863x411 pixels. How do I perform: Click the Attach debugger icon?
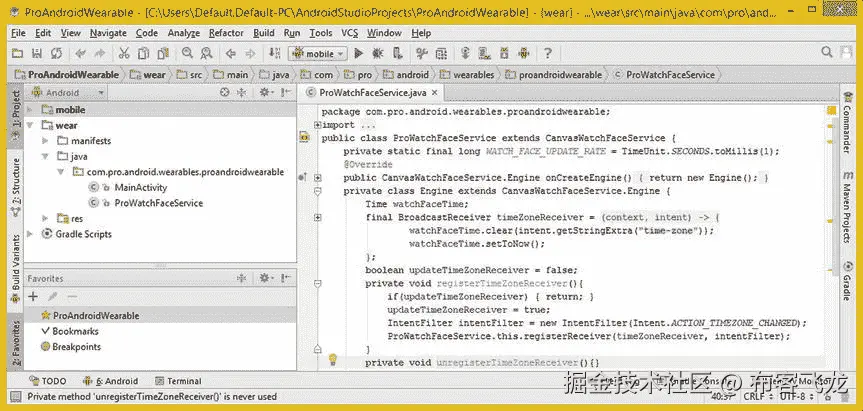click(397, 53)
